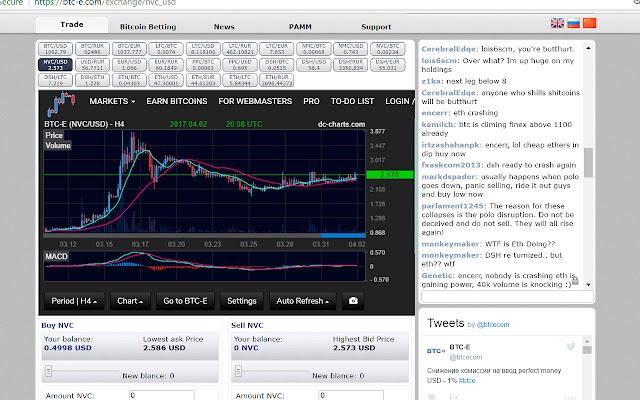Select the USD/RUR pair button

(92, 64)
